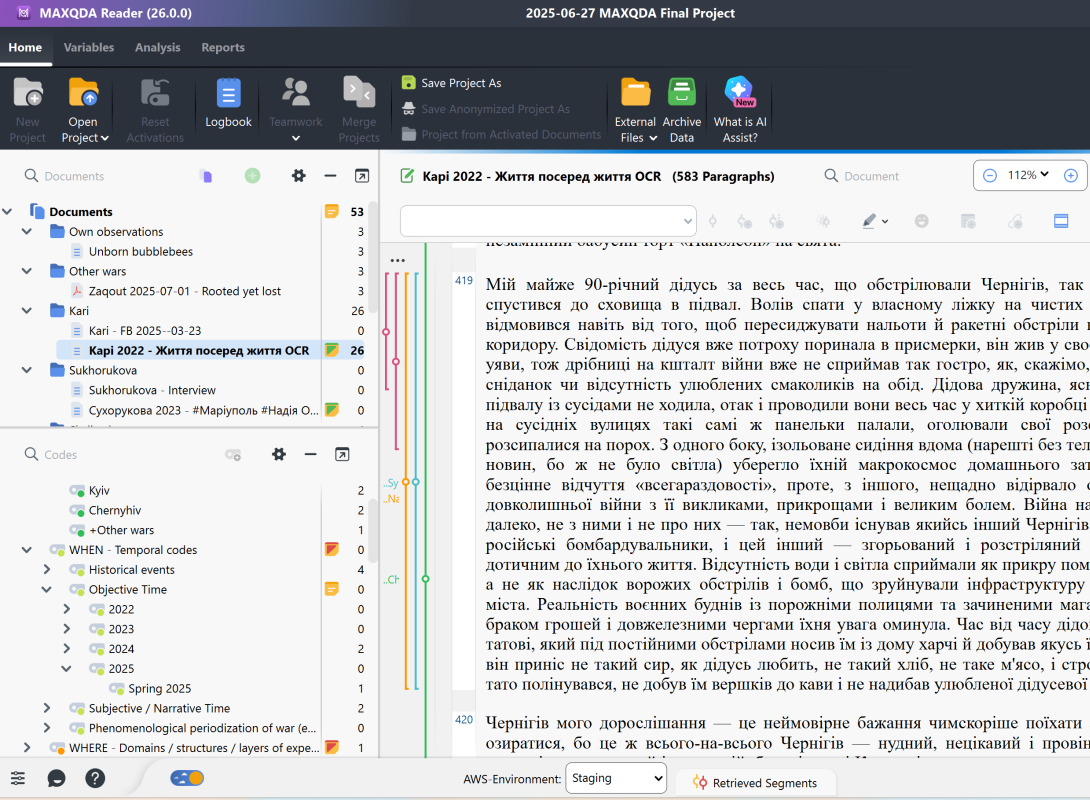This screenshot has width=1090, height=800.
Task: Click the Codes search field
Action: tap(60, 454)
